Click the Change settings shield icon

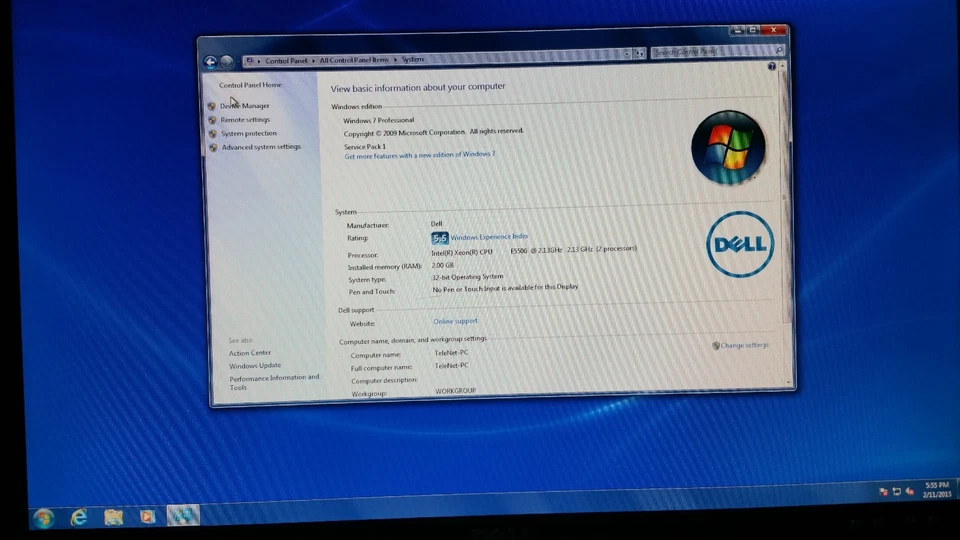tap(716, 346)
